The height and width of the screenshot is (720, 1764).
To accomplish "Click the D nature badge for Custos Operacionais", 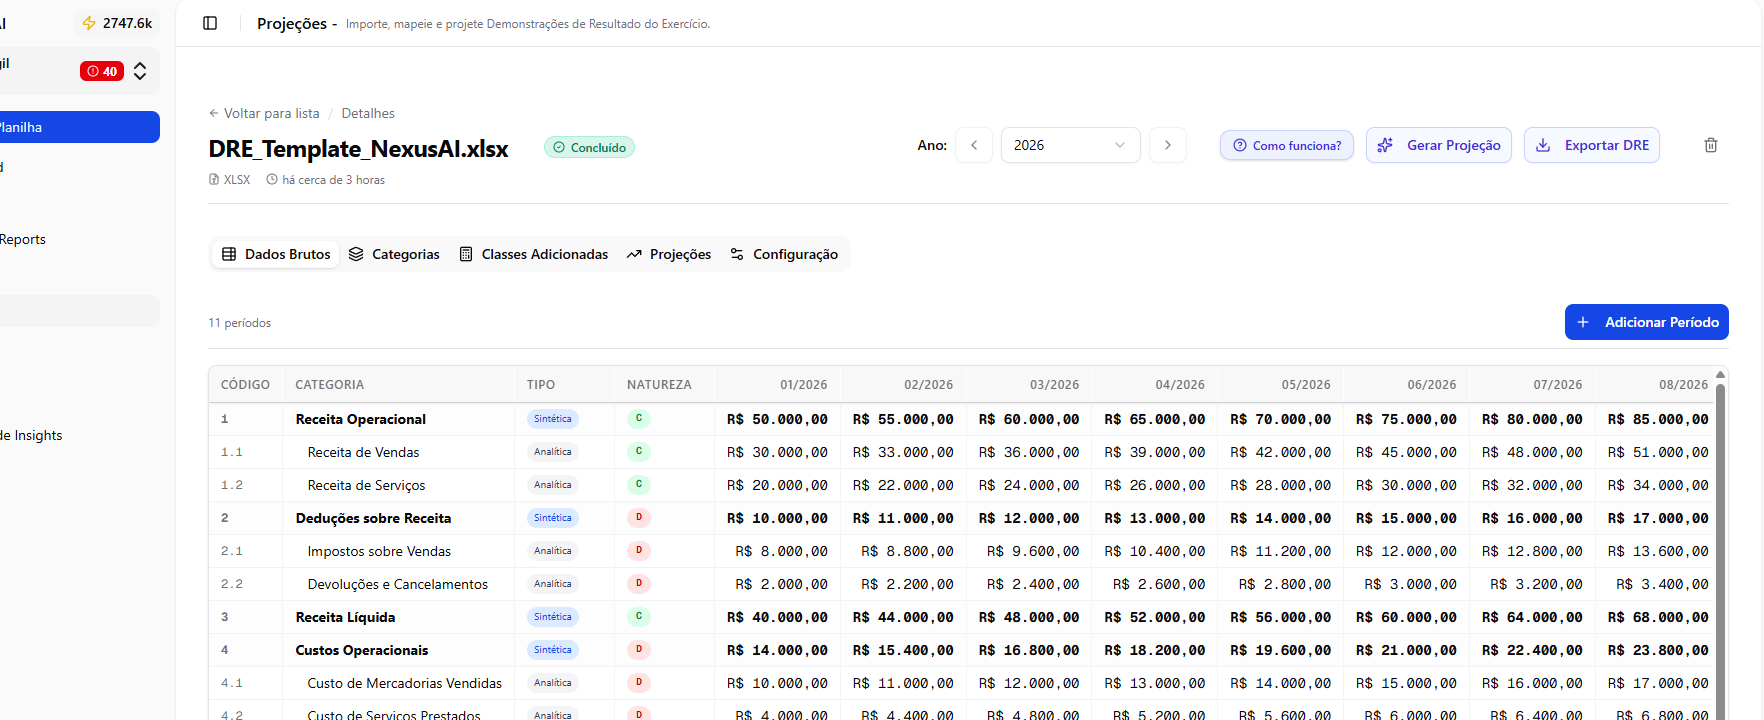I will (x=639, y=650).
